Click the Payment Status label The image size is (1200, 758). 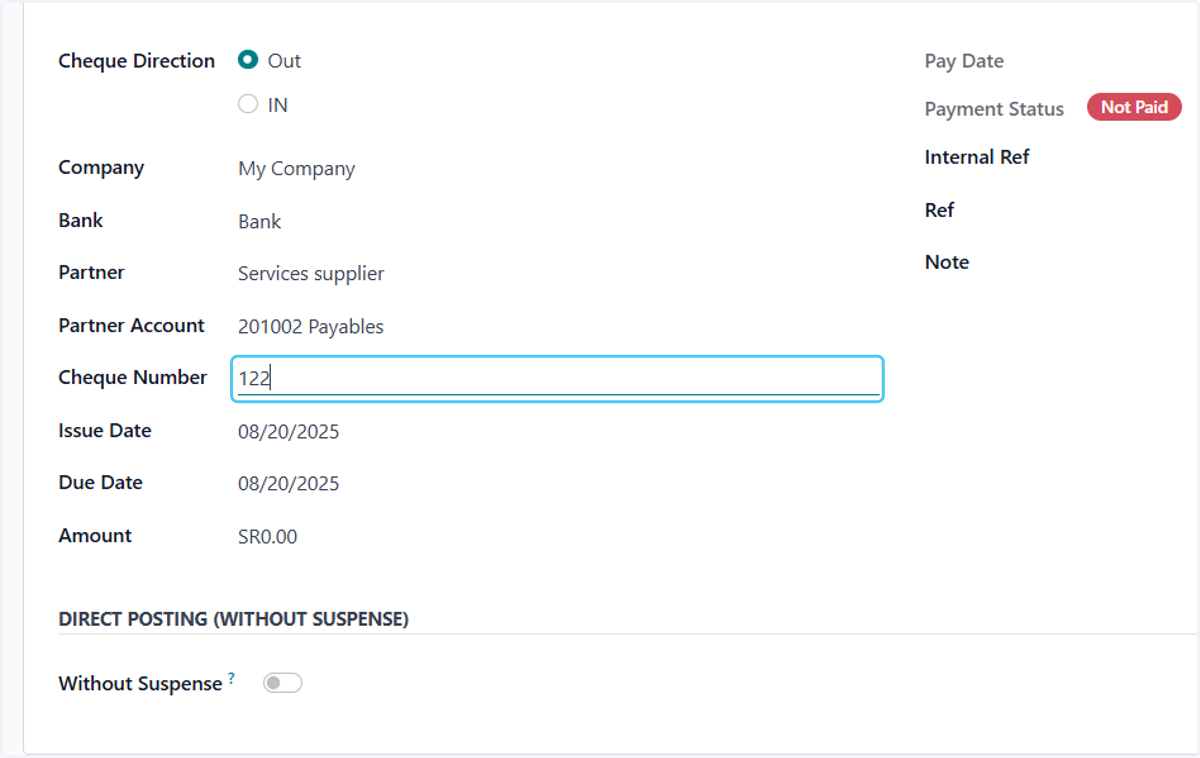pos(994,109)
